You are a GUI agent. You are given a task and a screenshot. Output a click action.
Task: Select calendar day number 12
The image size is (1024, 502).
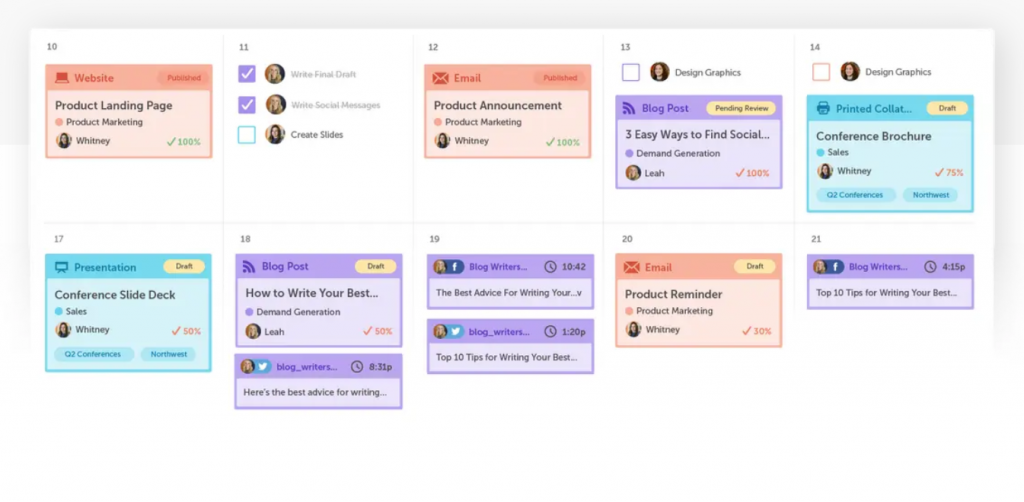click(x=433, y=47)
